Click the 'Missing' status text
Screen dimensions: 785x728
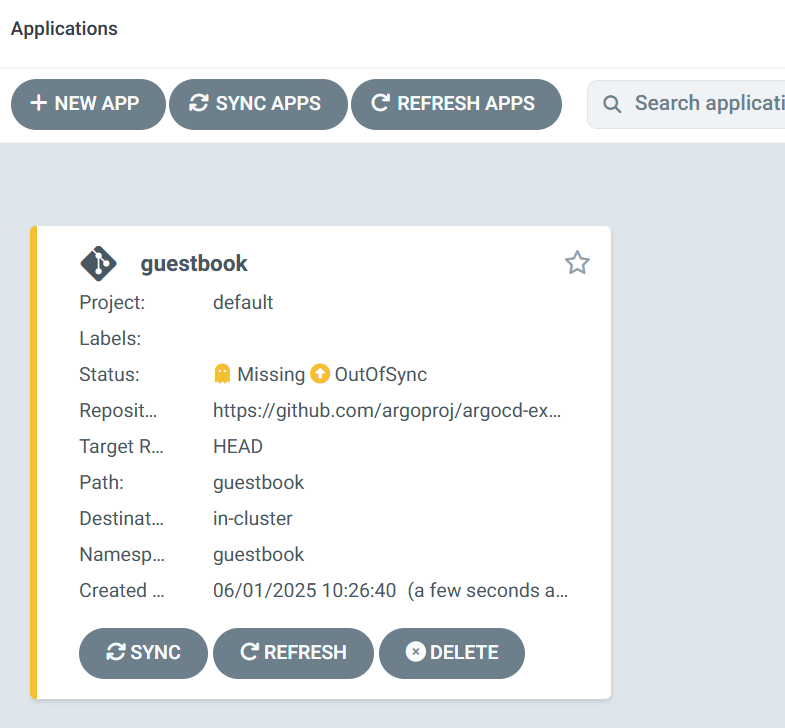pyautogui.click(x=271, y=375)
